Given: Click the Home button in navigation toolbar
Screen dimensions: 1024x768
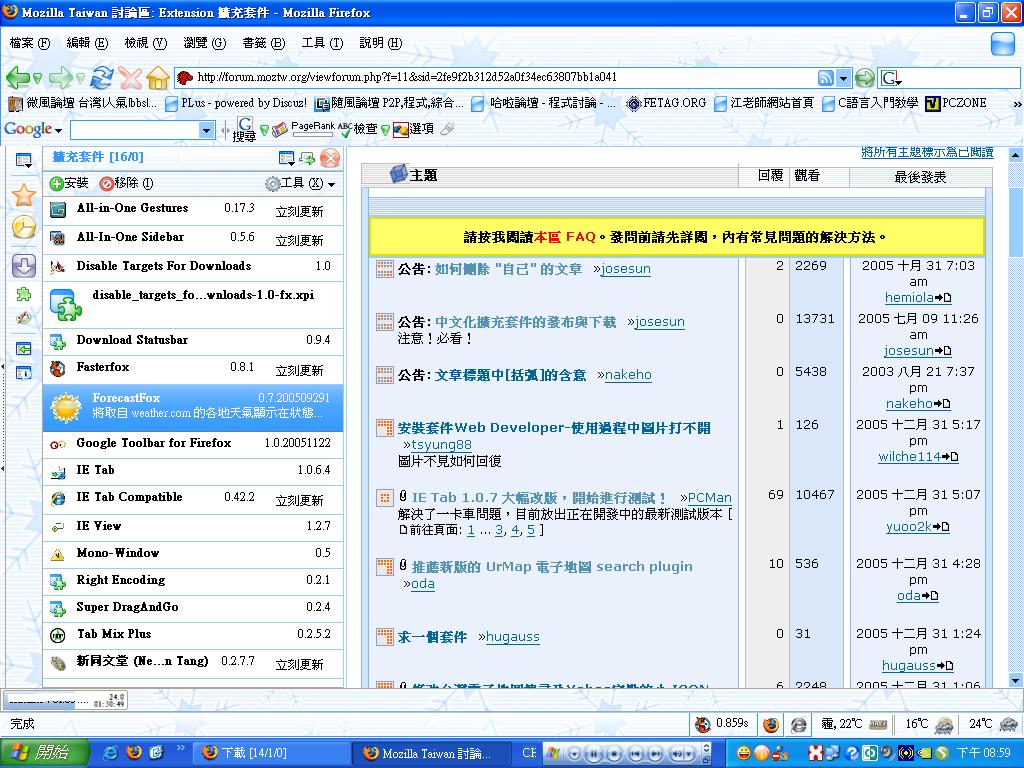Looking at the screenshot, I should (x=158, y=78).
